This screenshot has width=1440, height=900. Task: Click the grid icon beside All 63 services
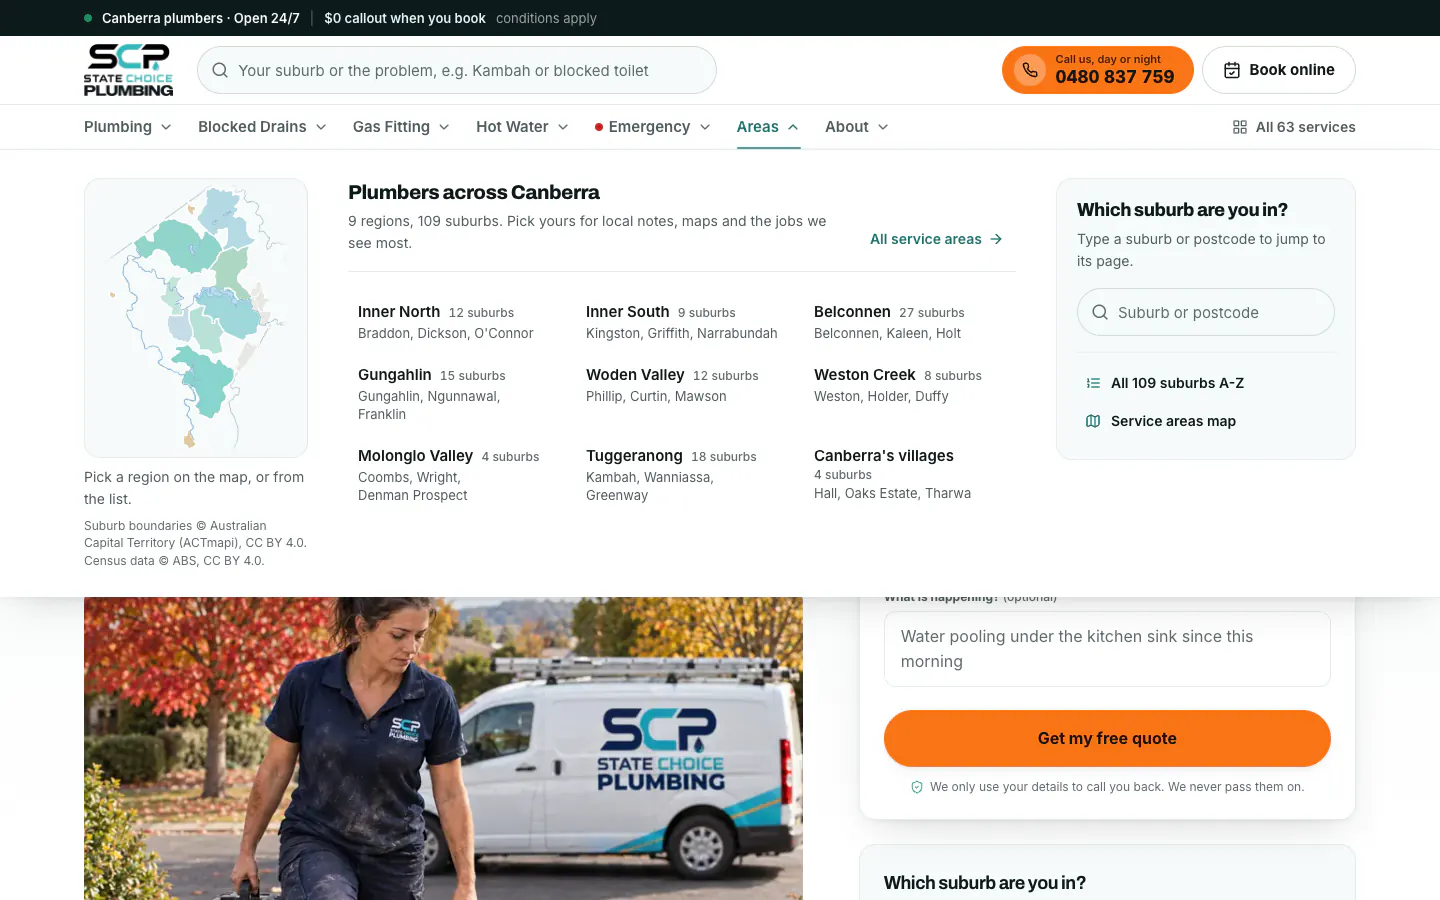click(1240, 127)
